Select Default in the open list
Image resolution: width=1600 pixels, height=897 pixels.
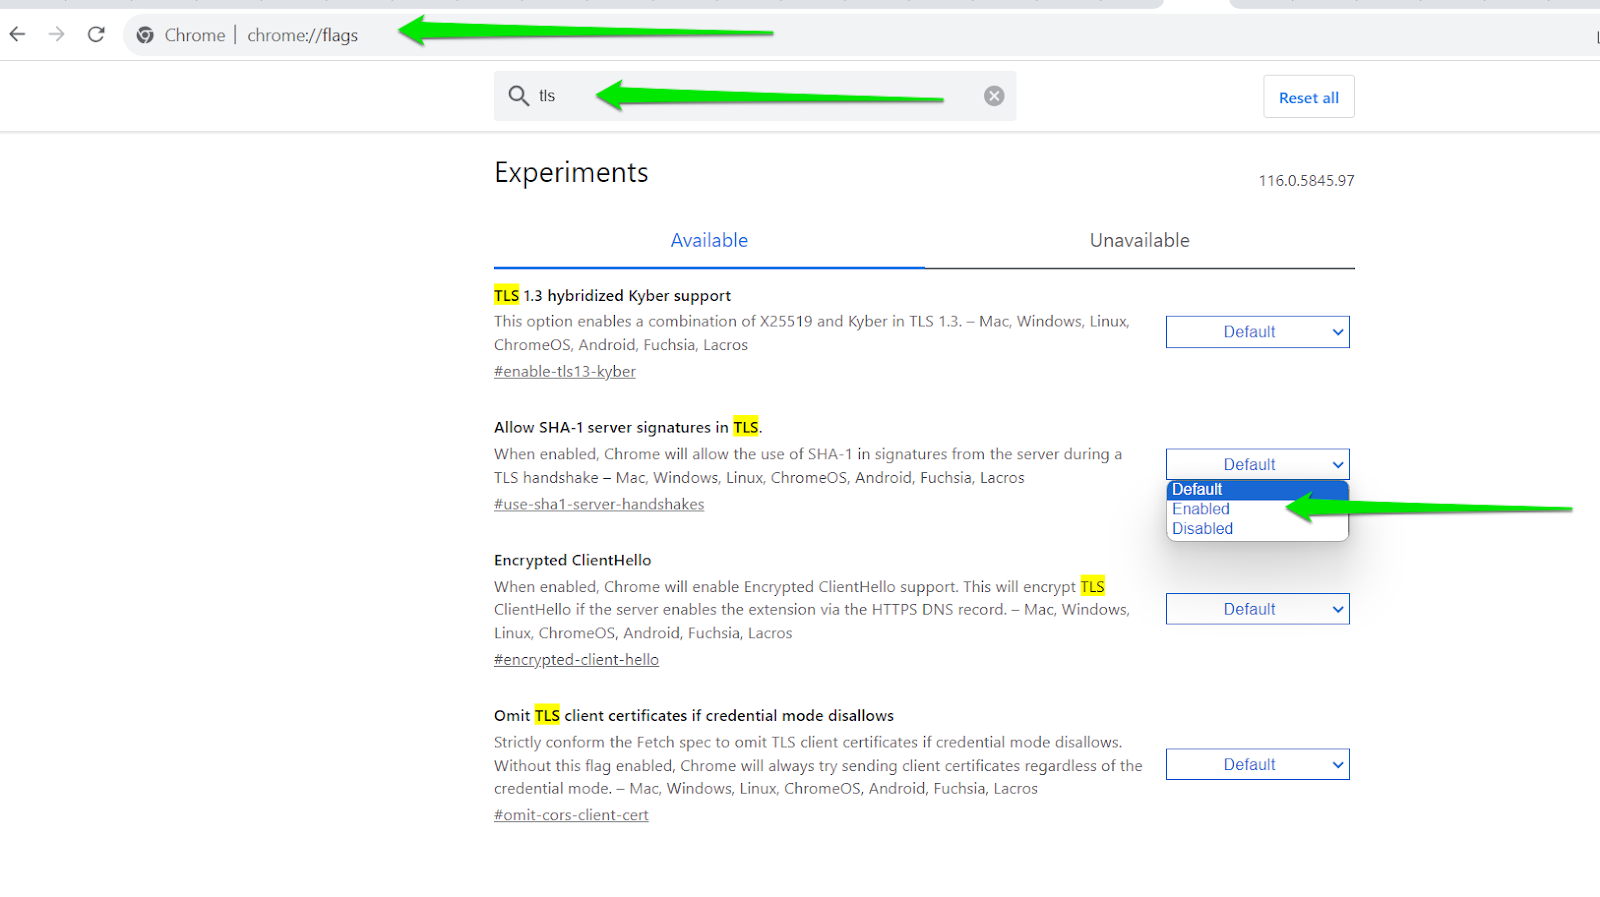tap(1257, 490)
